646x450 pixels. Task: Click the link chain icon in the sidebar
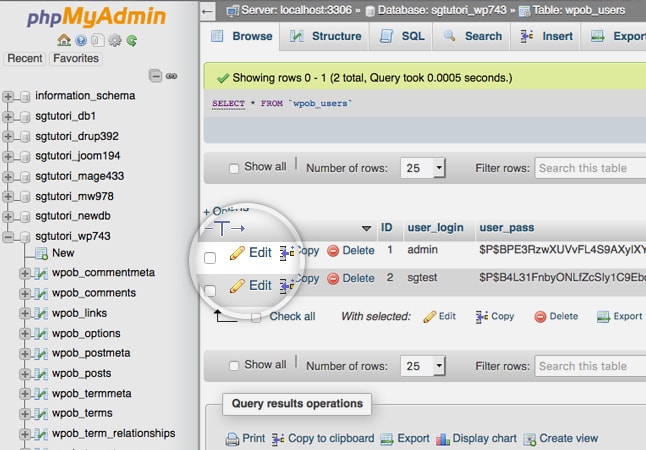(x=171, y=76)
